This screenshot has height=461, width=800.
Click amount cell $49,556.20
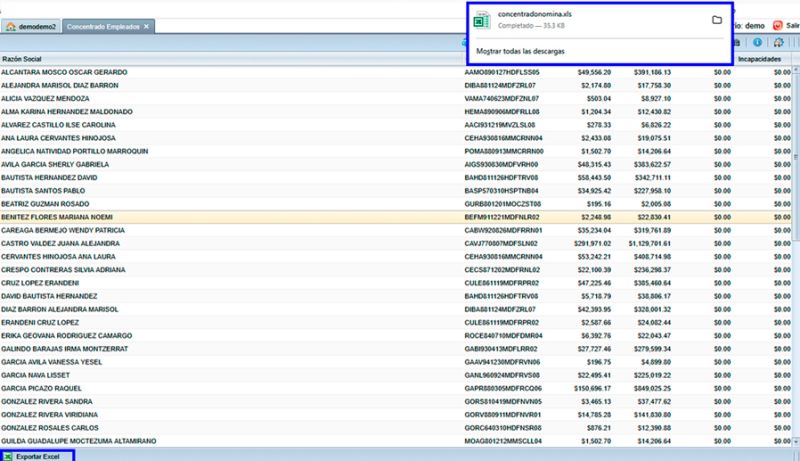[594, 72]
